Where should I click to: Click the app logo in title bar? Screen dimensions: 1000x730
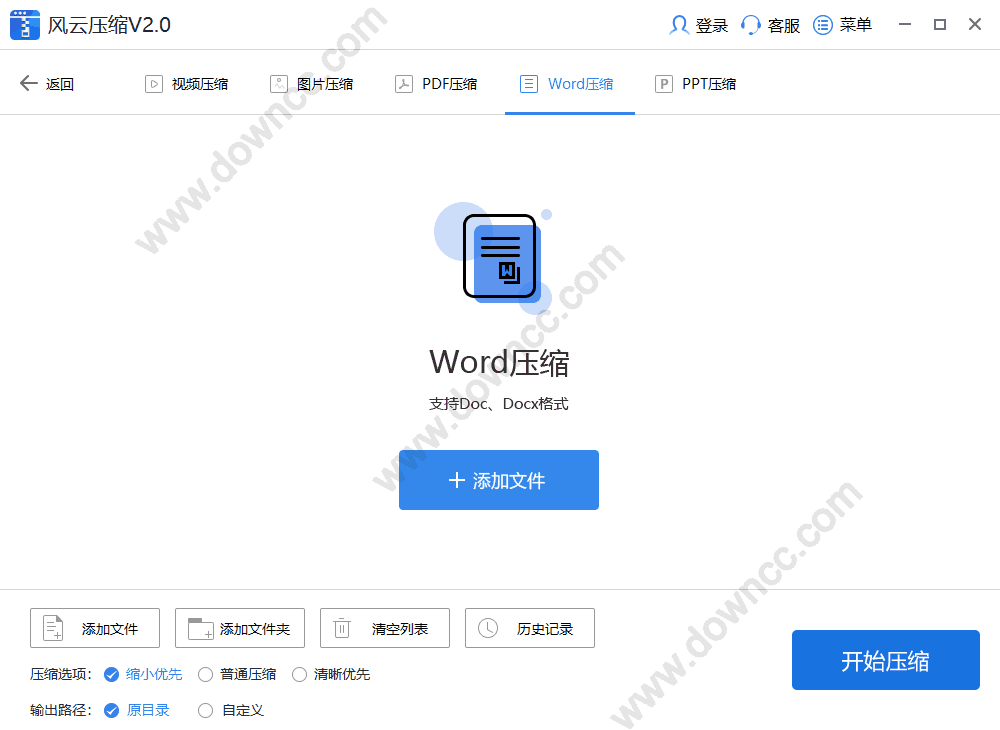[x=23, y=24]
